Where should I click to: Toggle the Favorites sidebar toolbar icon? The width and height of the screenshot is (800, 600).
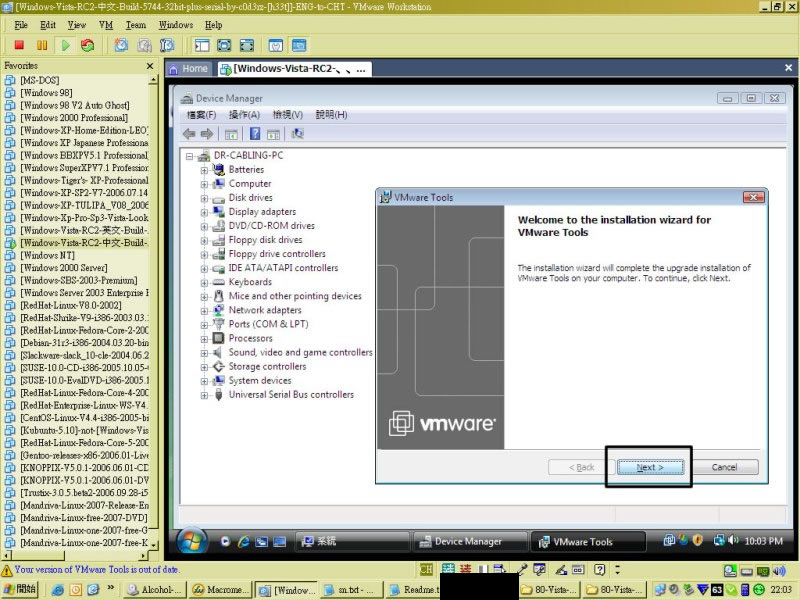(202, 45)
